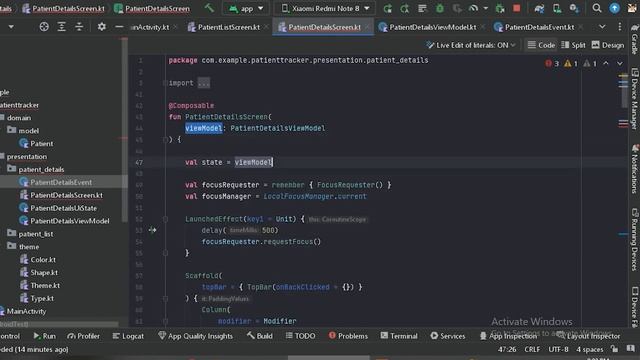
Task: Click the Search Everywhere magnifier icon
Action: (597, 8)
